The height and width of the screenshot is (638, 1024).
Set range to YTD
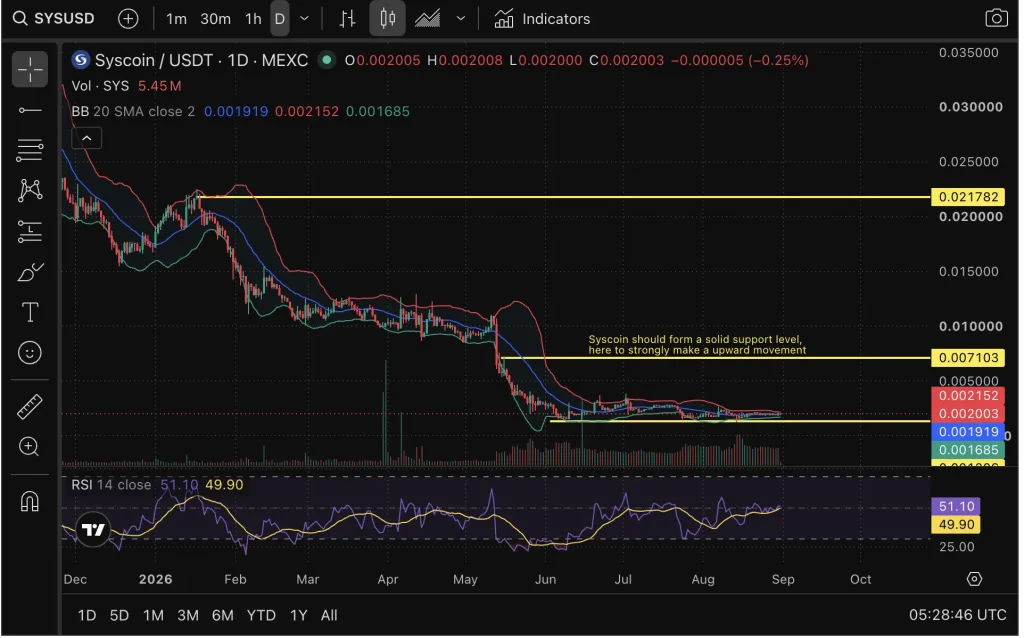coord(261,615)
